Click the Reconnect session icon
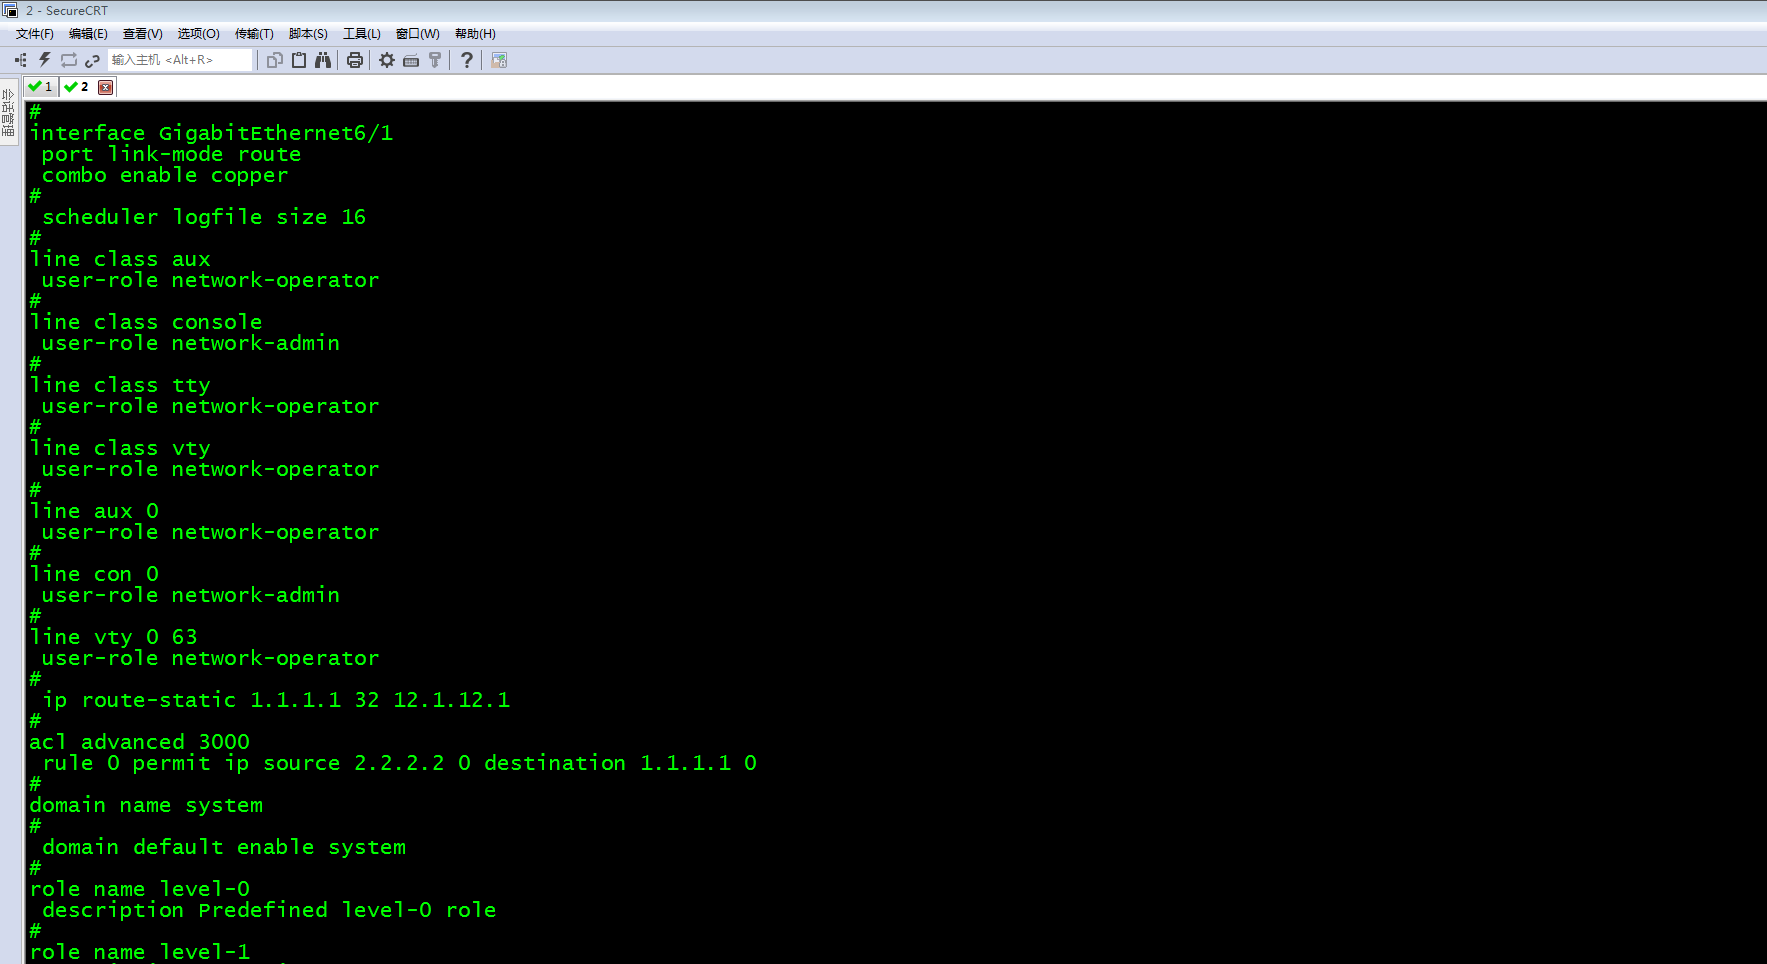The image size is (1767, 964). [69, 60]
